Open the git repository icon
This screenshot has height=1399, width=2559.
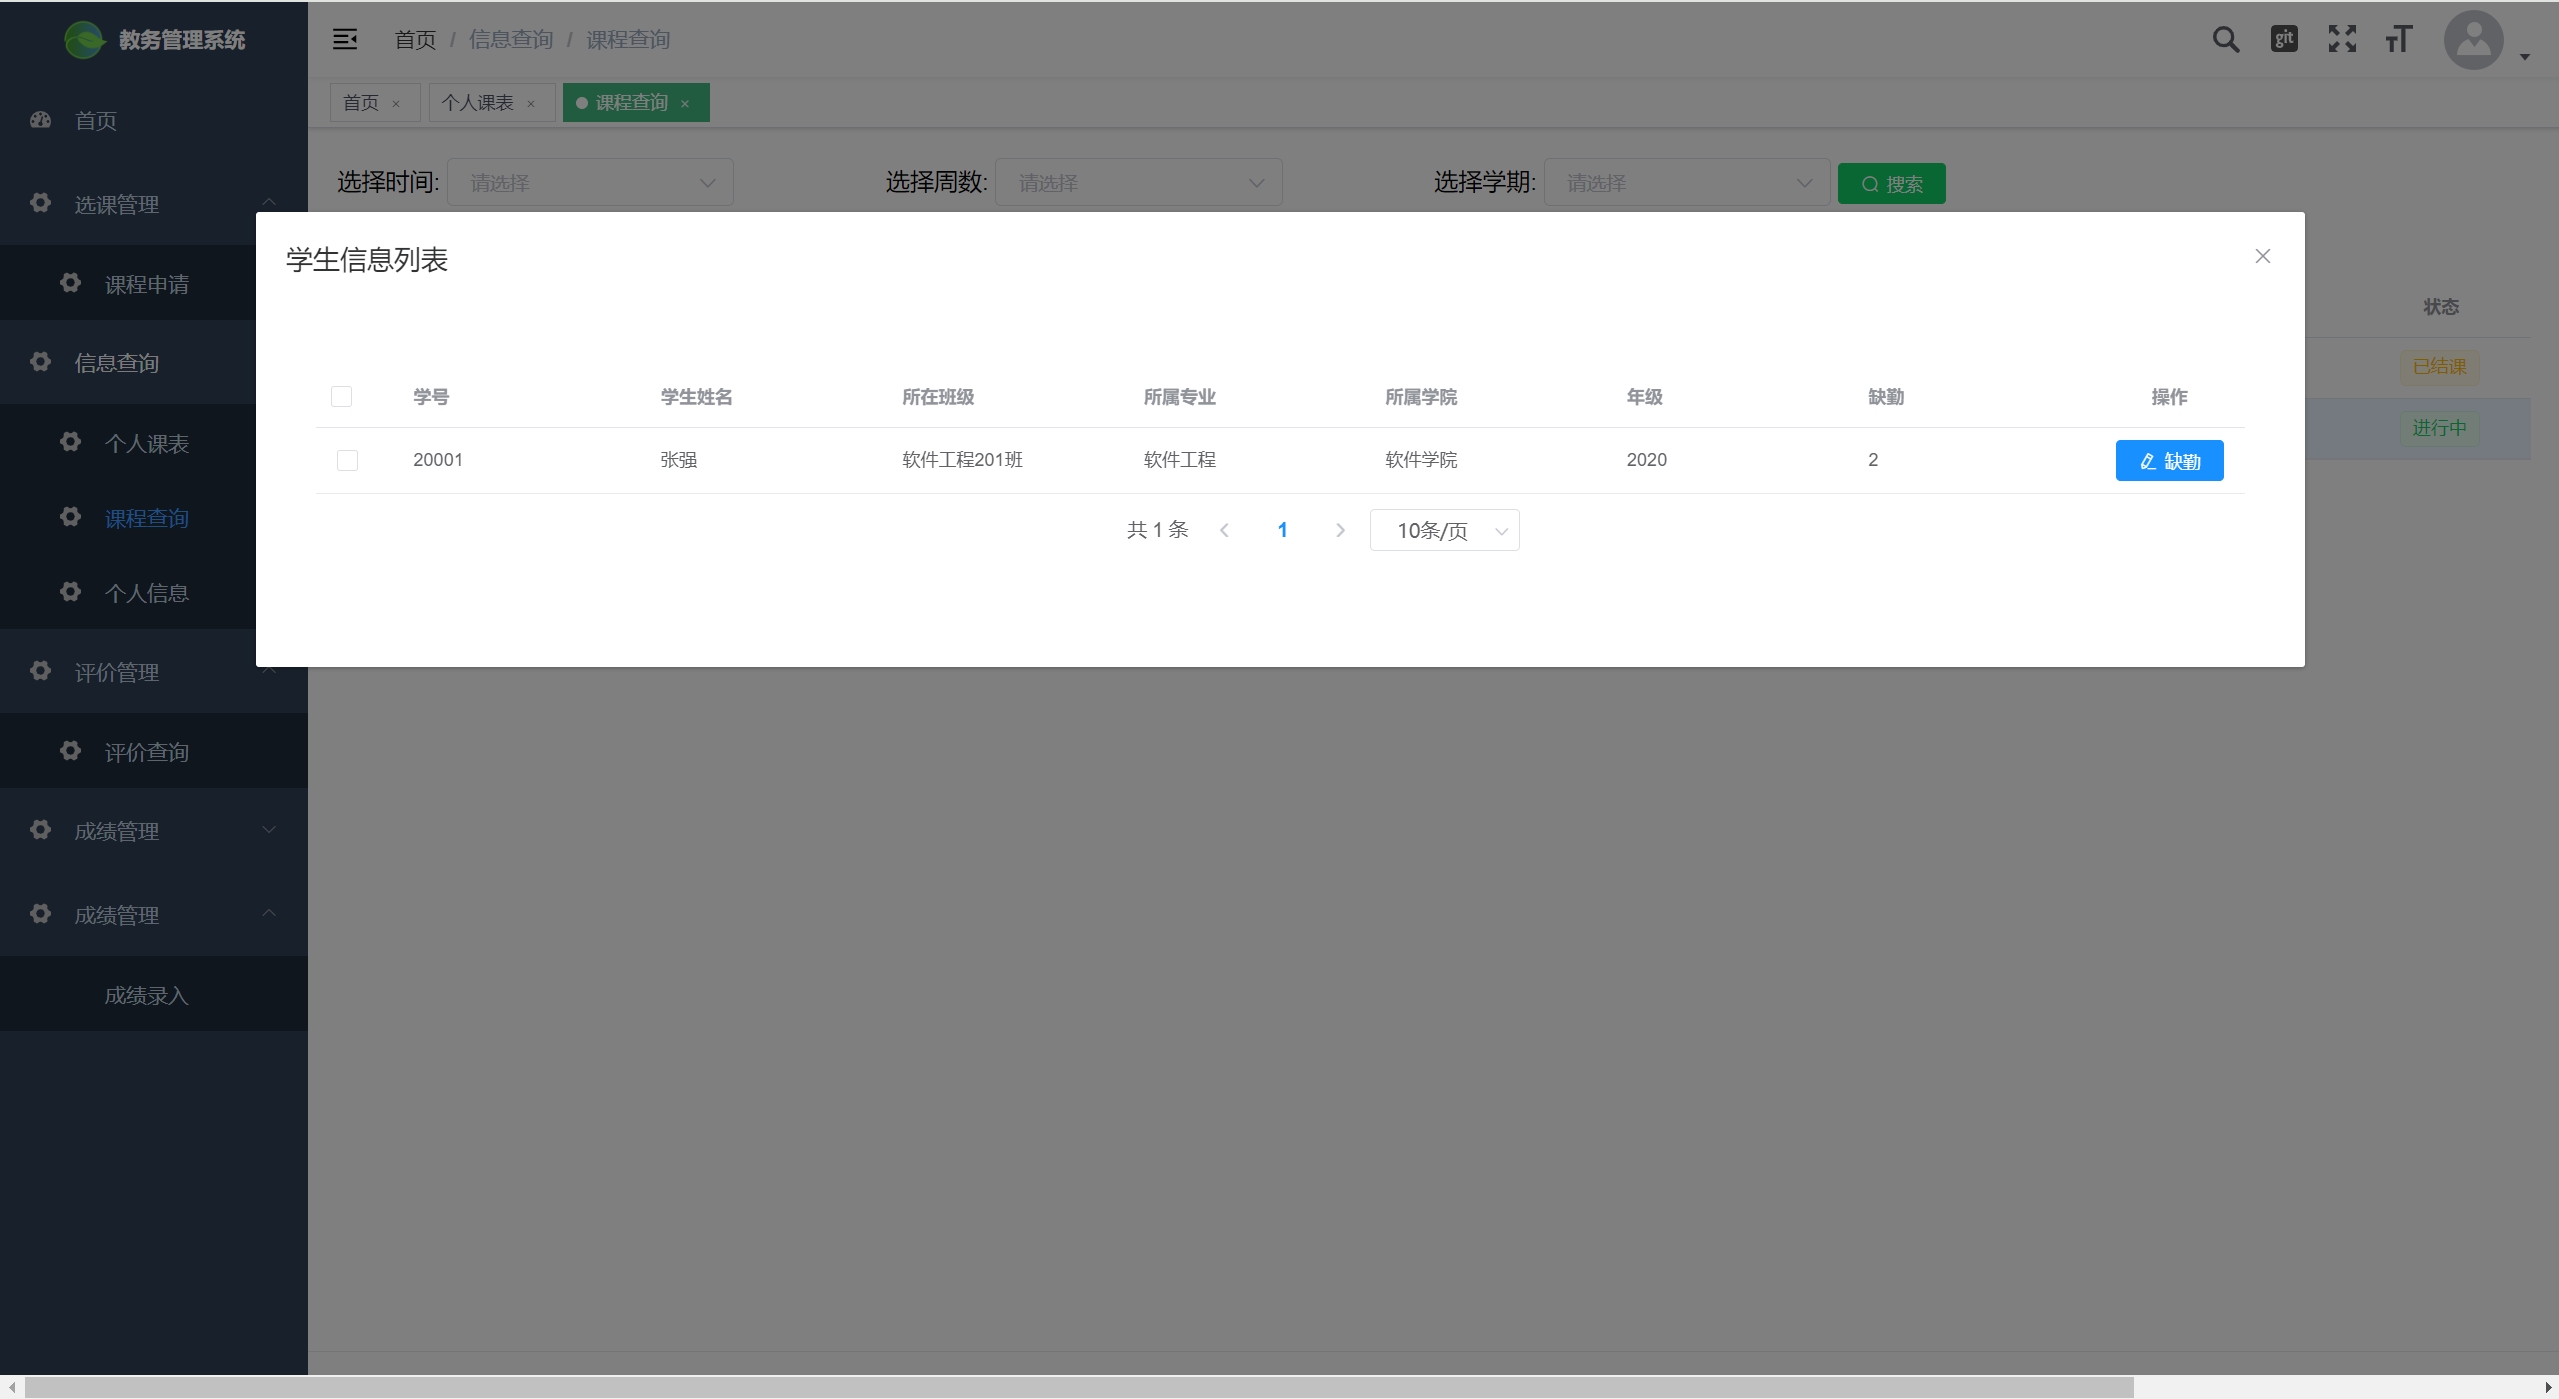click(2284, 39)
